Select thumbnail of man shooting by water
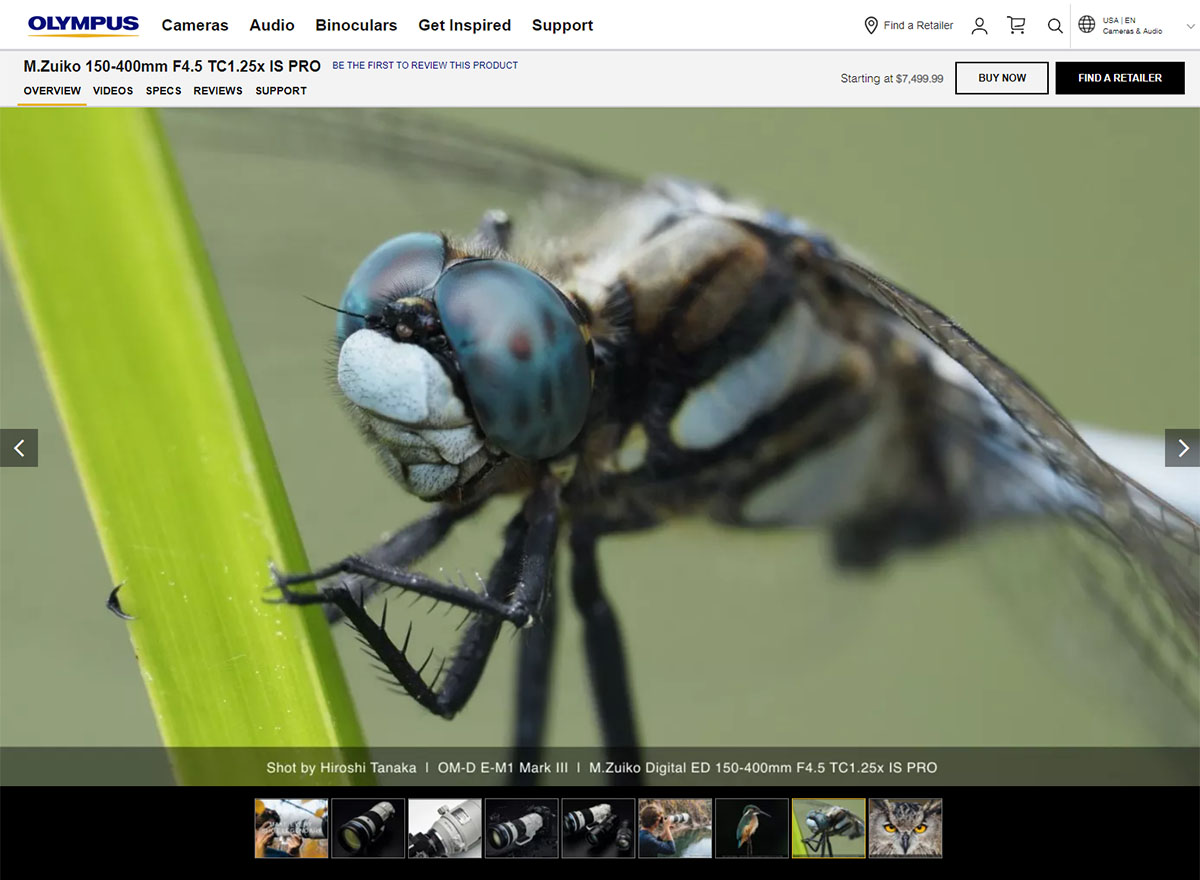1200x880 pixels. tap(675, 828)
